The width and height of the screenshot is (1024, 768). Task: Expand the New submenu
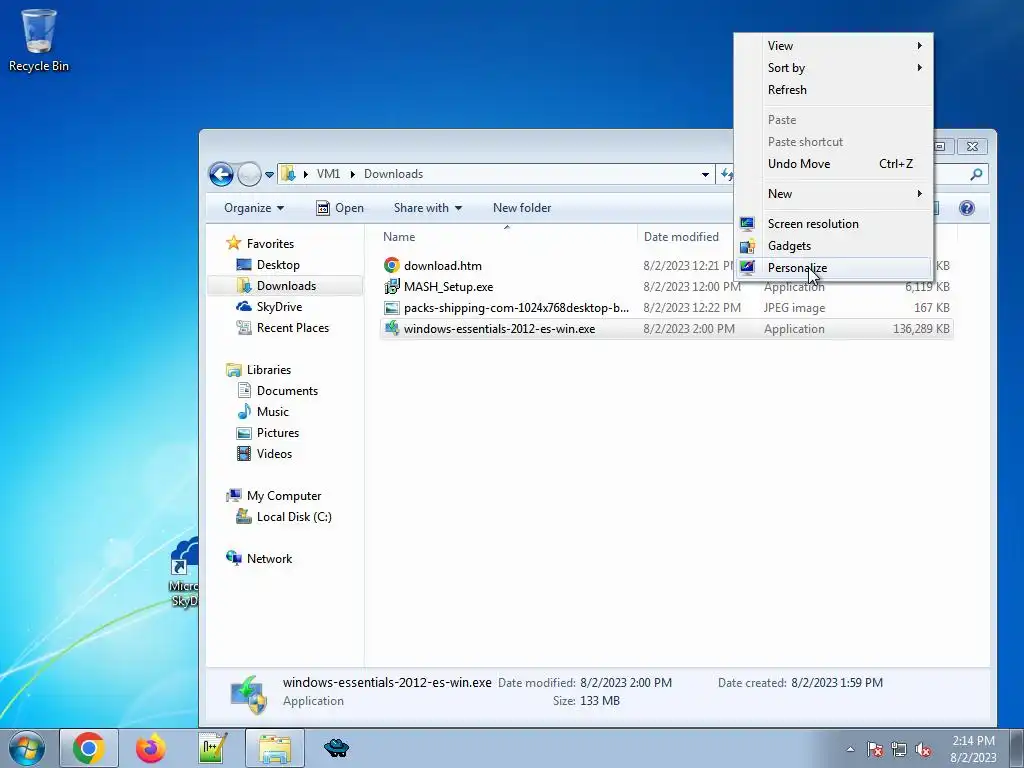coord(833,194)
